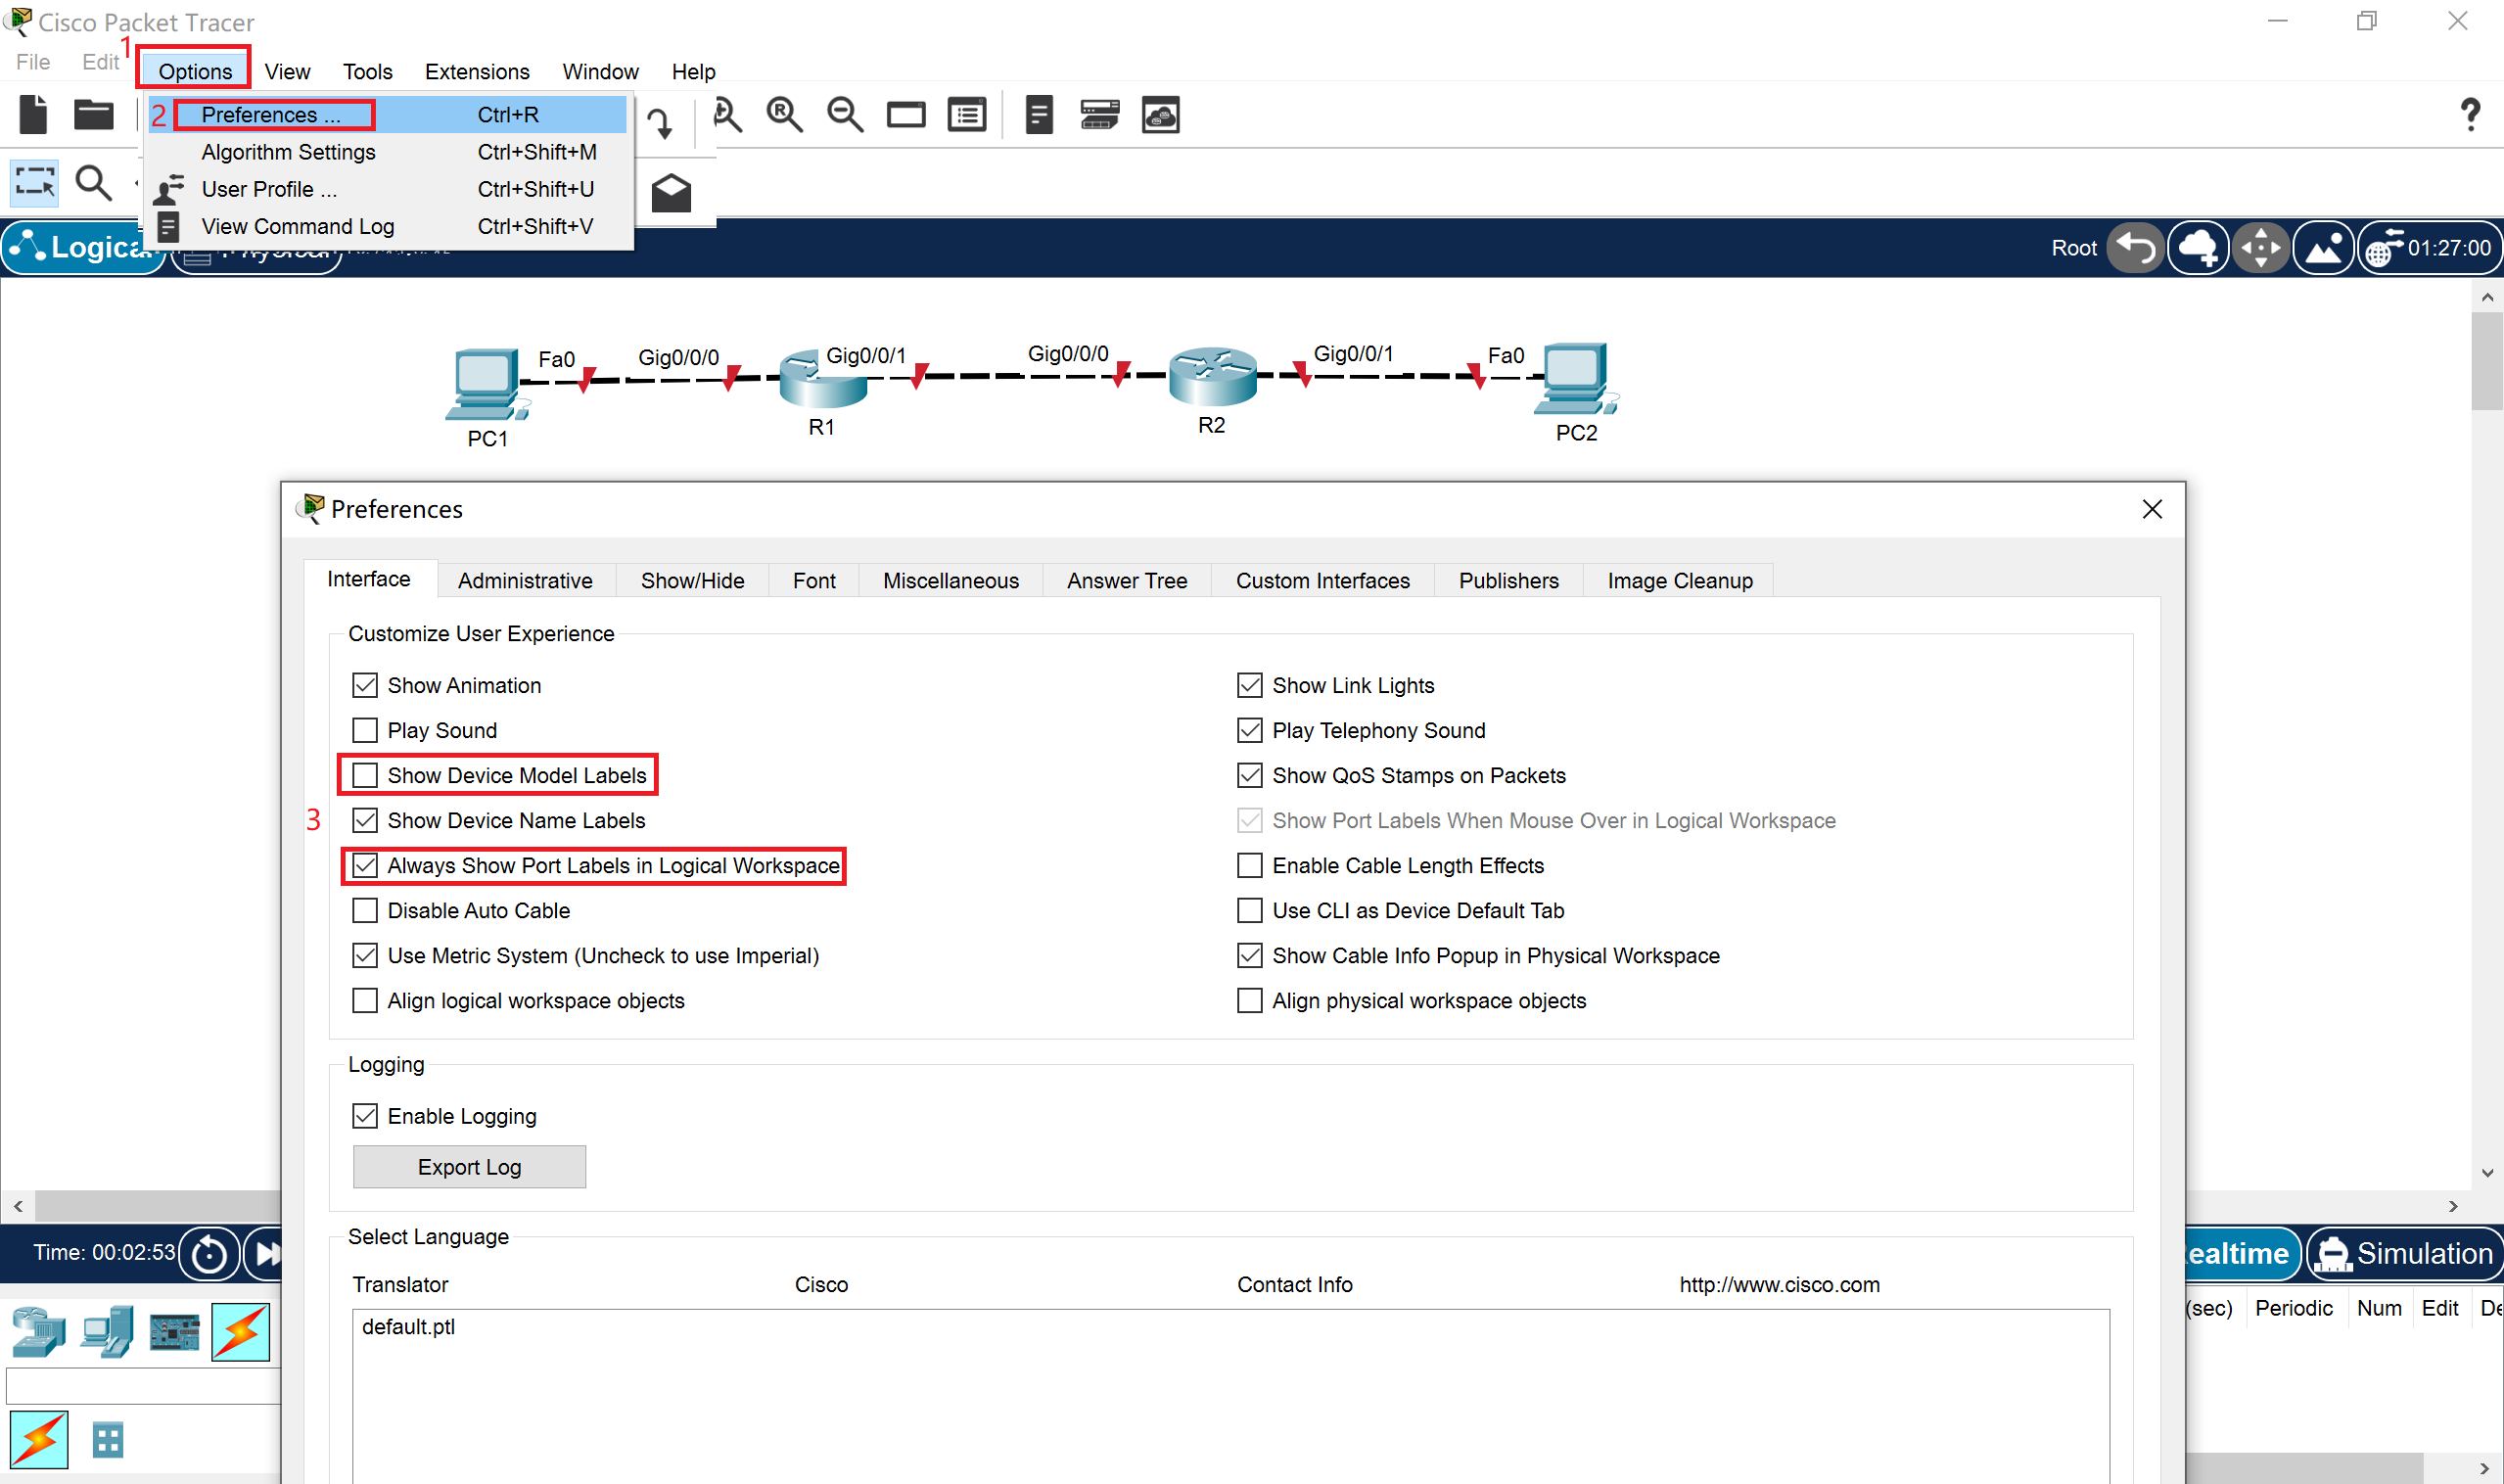Toggle Enable Cable Length Effects checkbox

1249,865
